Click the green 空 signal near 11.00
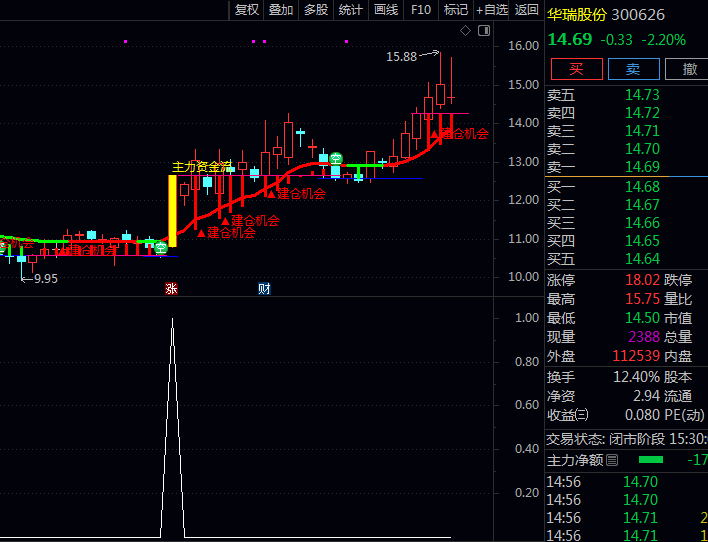 point(161,248)
